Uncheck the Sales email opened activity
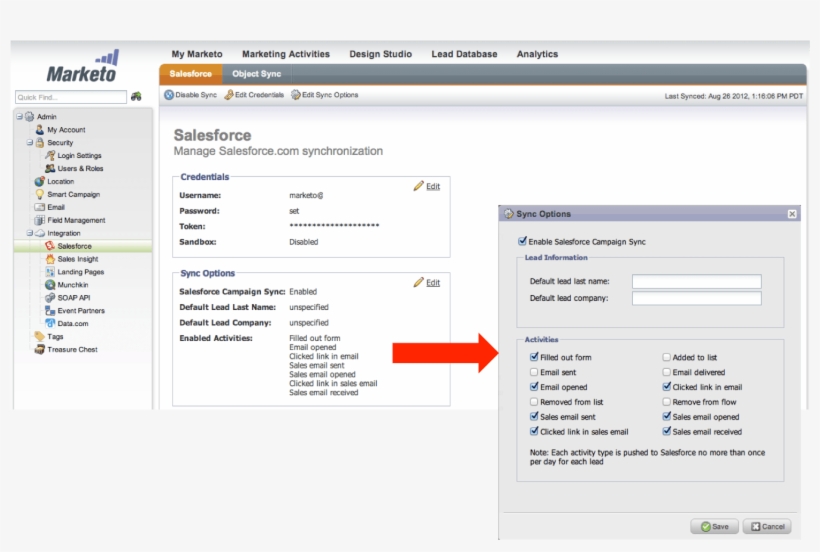This screenshot has height=552, width=820. click(x=666, y=417)
